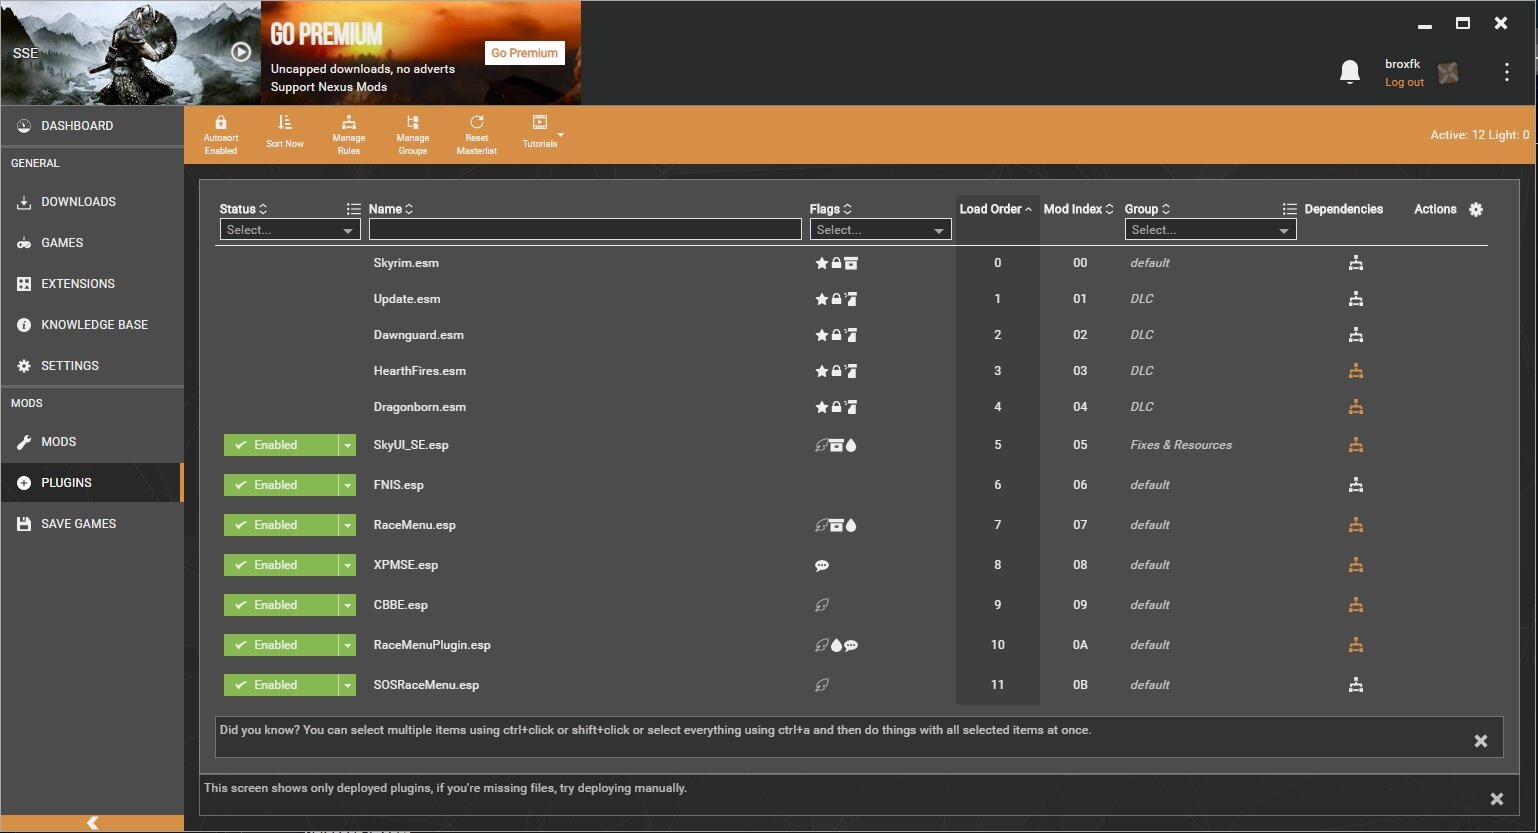
Task: Toggle the Enabled status of CBBE.esp
Action: 281,605
